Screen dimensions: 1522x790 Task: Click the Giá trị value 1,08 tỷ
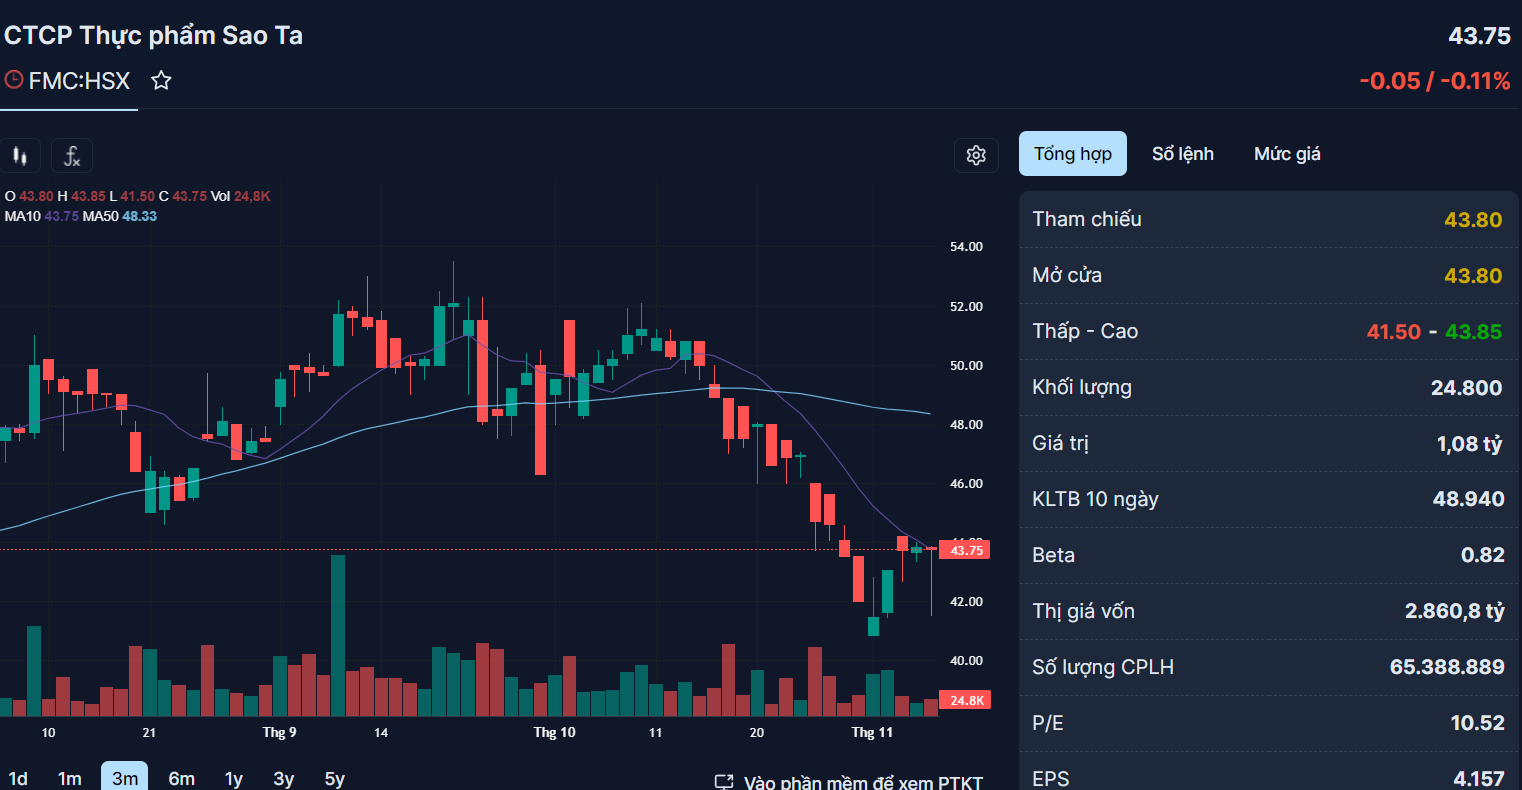[1470, 444]
